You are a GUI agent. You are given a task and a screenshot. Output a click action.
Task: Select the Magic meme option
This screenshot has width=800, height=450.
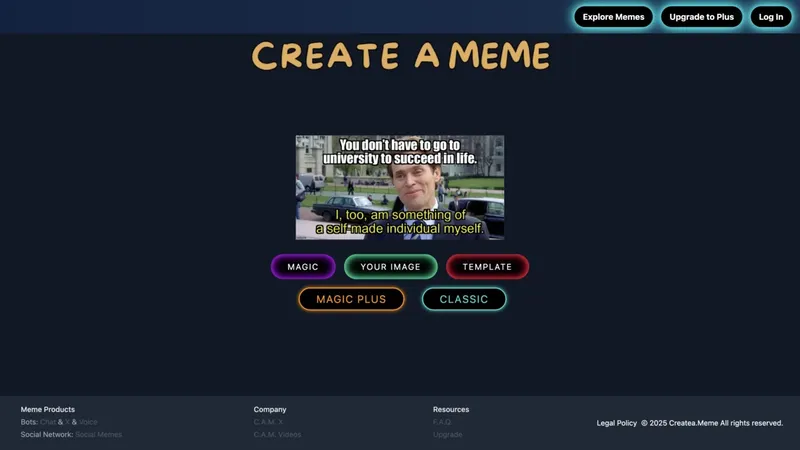coord(303,267)
